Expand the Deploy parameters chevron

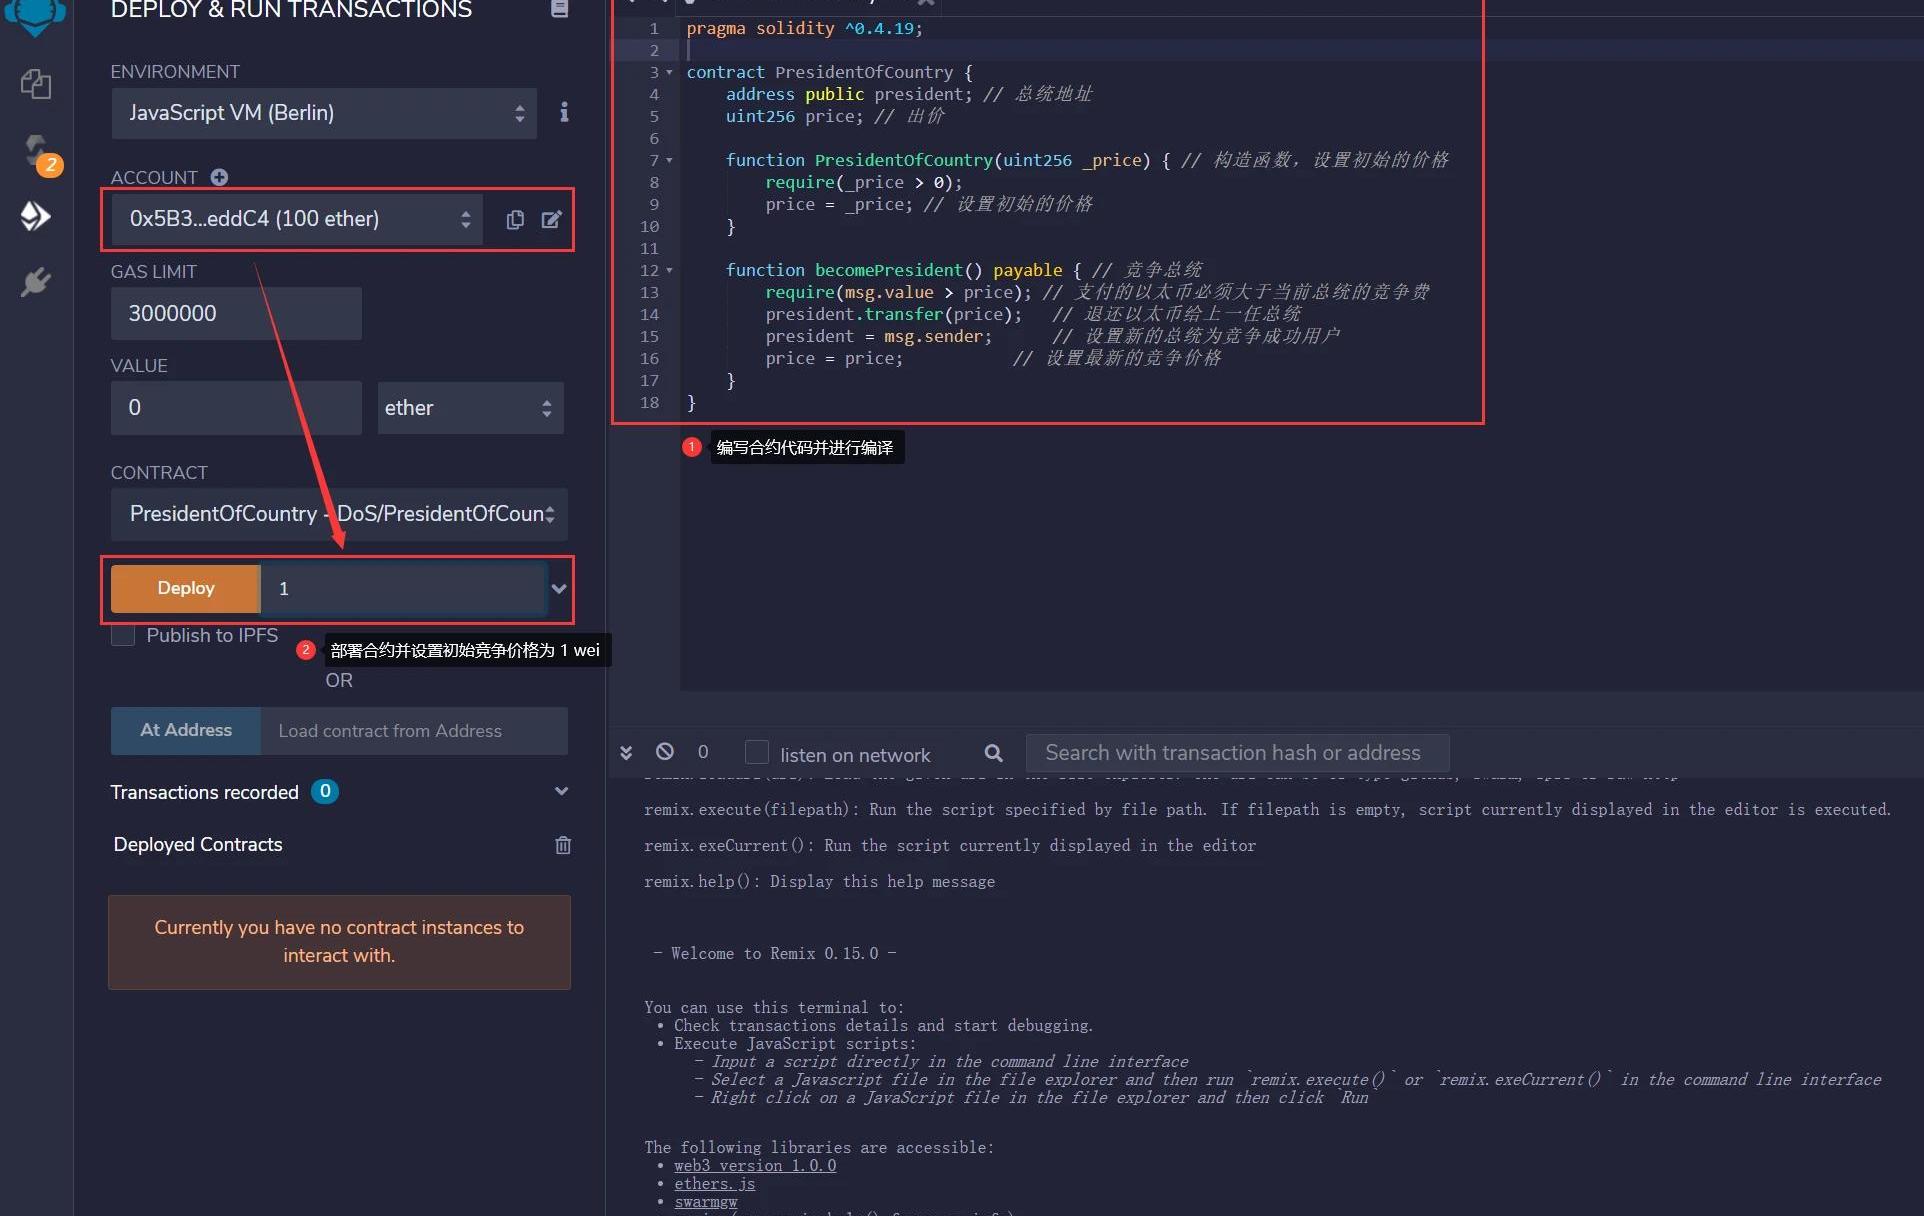[559, 588]
